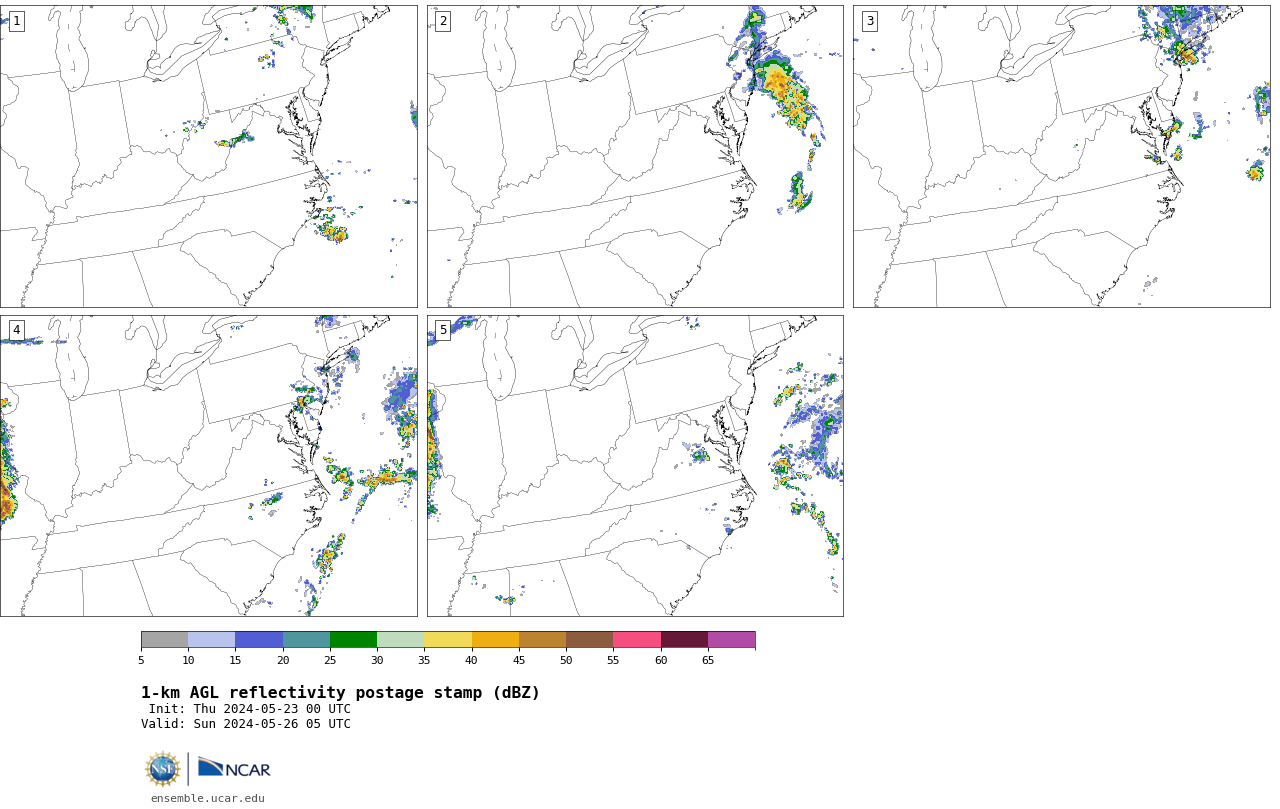Select the light blue 10-15 dBZ swatch
Viewport: 1280px width, 809px height.
tap(211, 640)
